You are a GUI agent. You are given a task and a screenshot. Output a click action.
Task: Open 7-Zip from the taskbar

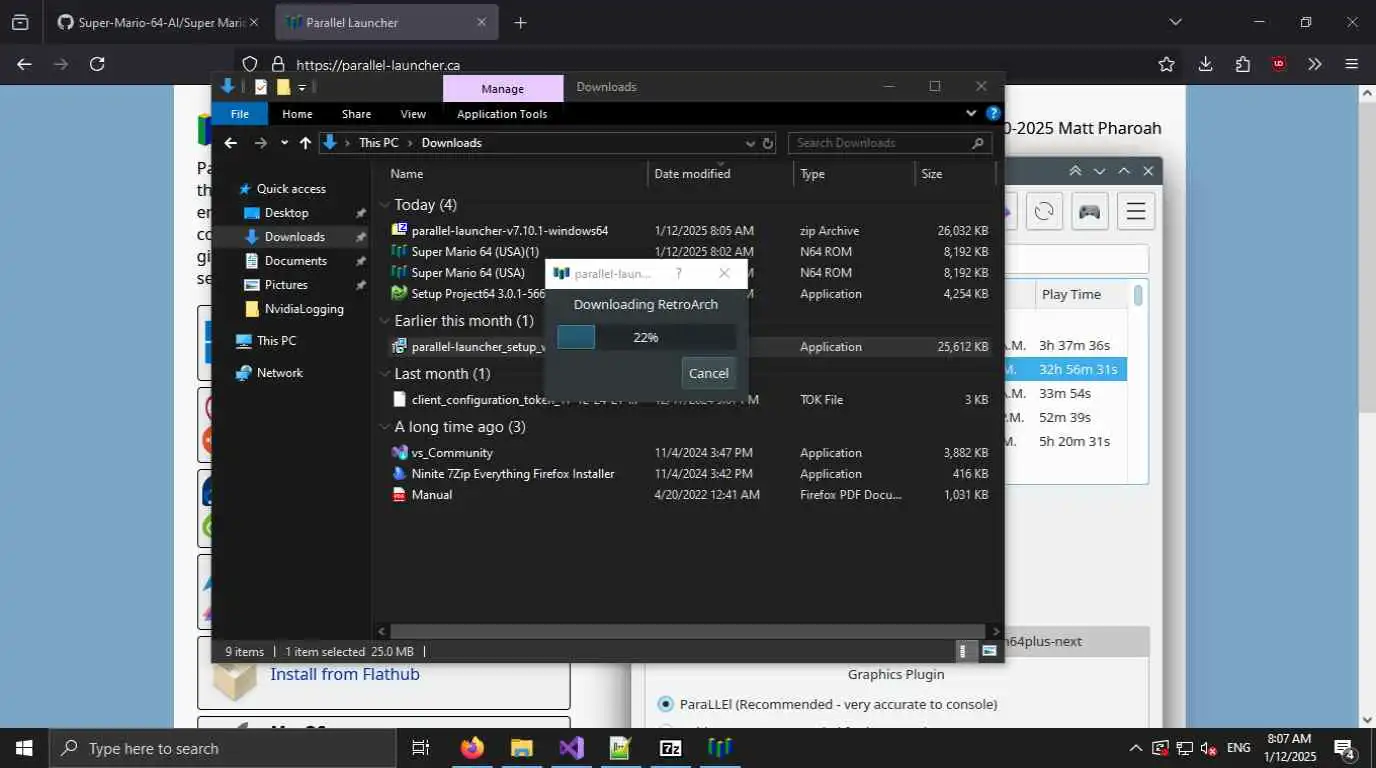pyautogui.click(x=670, y=748)
